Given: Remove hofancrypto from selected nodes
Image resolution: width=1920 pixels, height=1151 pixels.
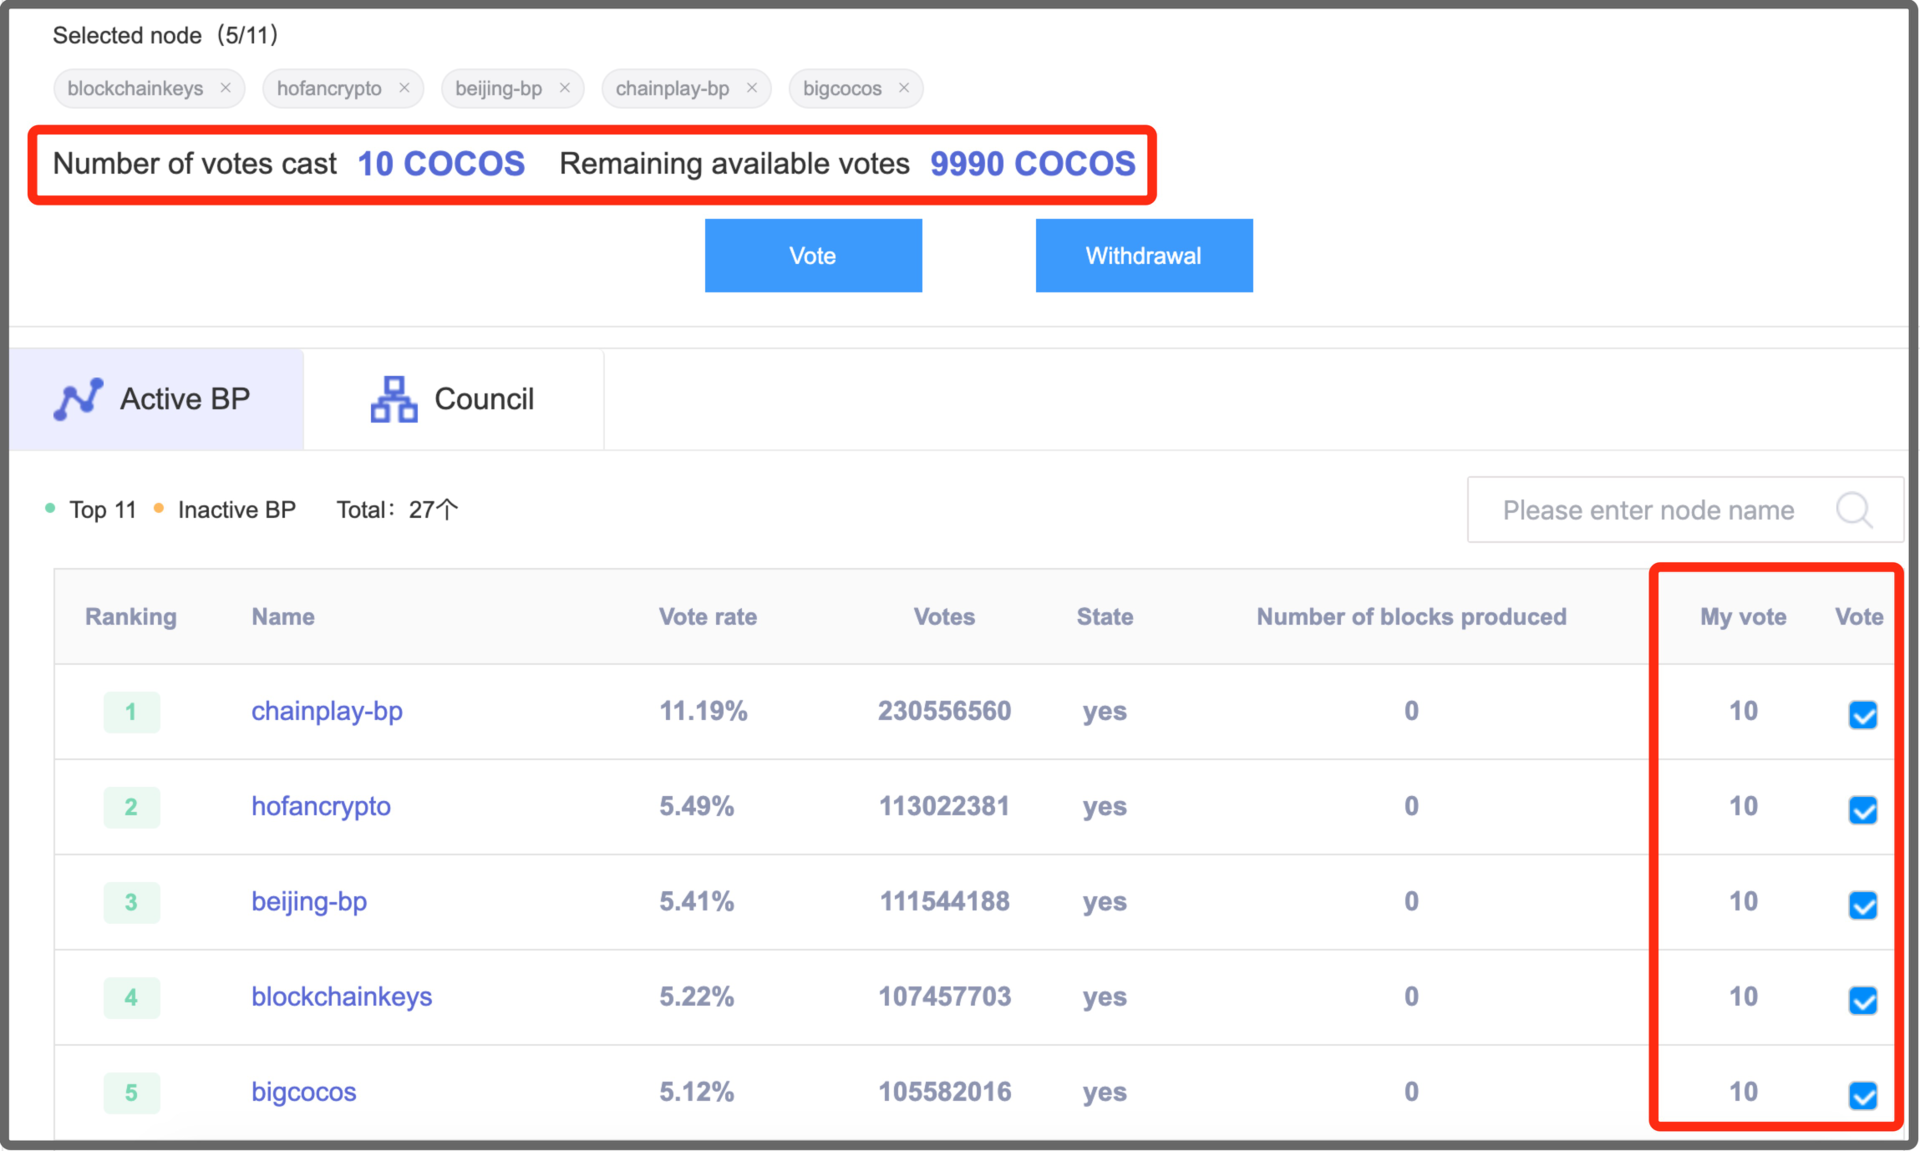Looking at the screenshot, I should click(x=404, y=88).
